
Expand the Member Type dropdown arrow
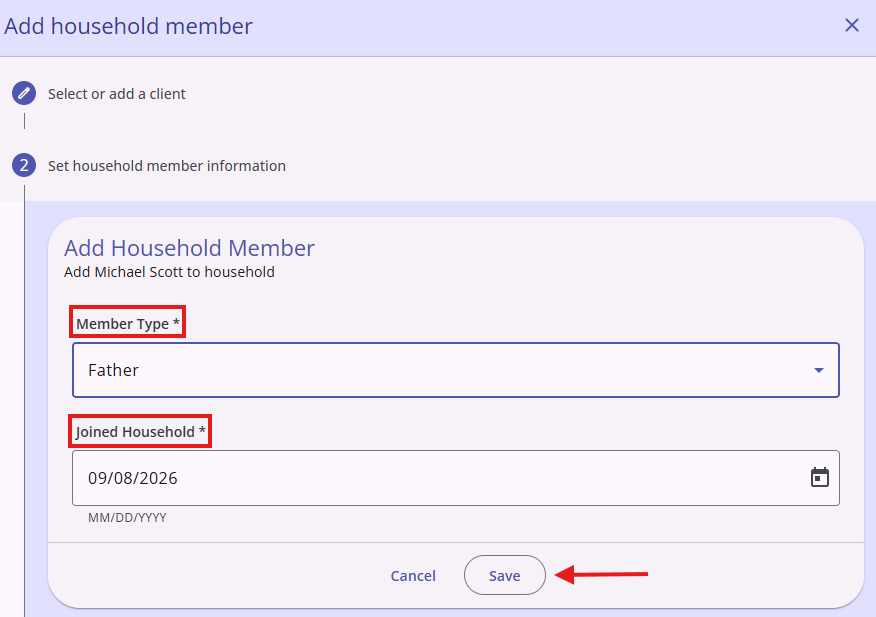tap(818, 370)
